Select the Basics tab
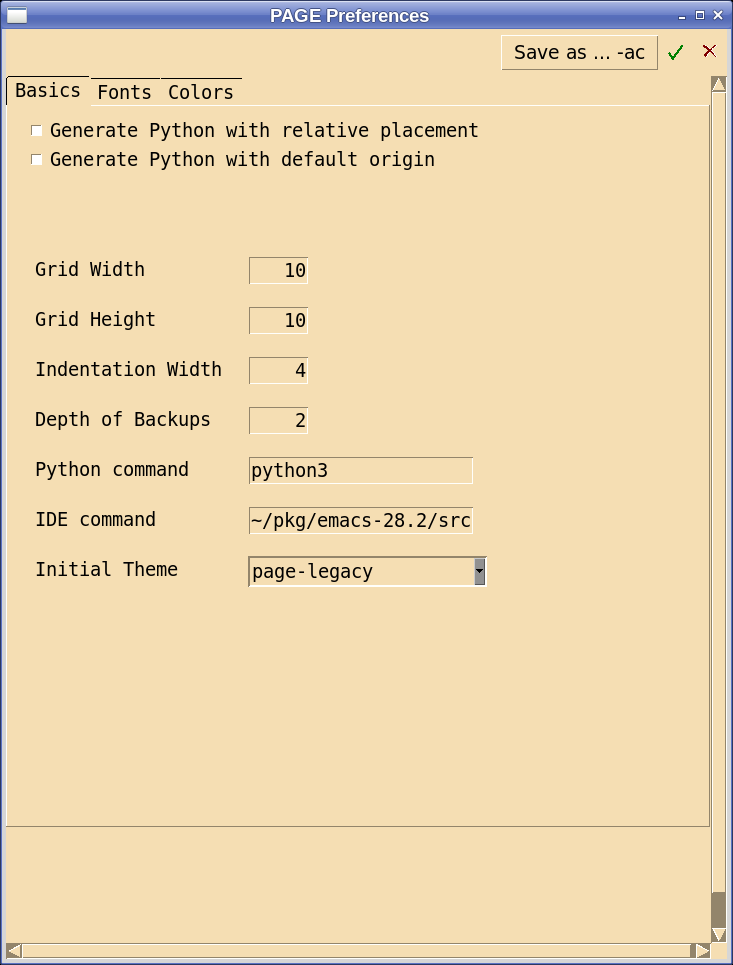 [46, 90]
